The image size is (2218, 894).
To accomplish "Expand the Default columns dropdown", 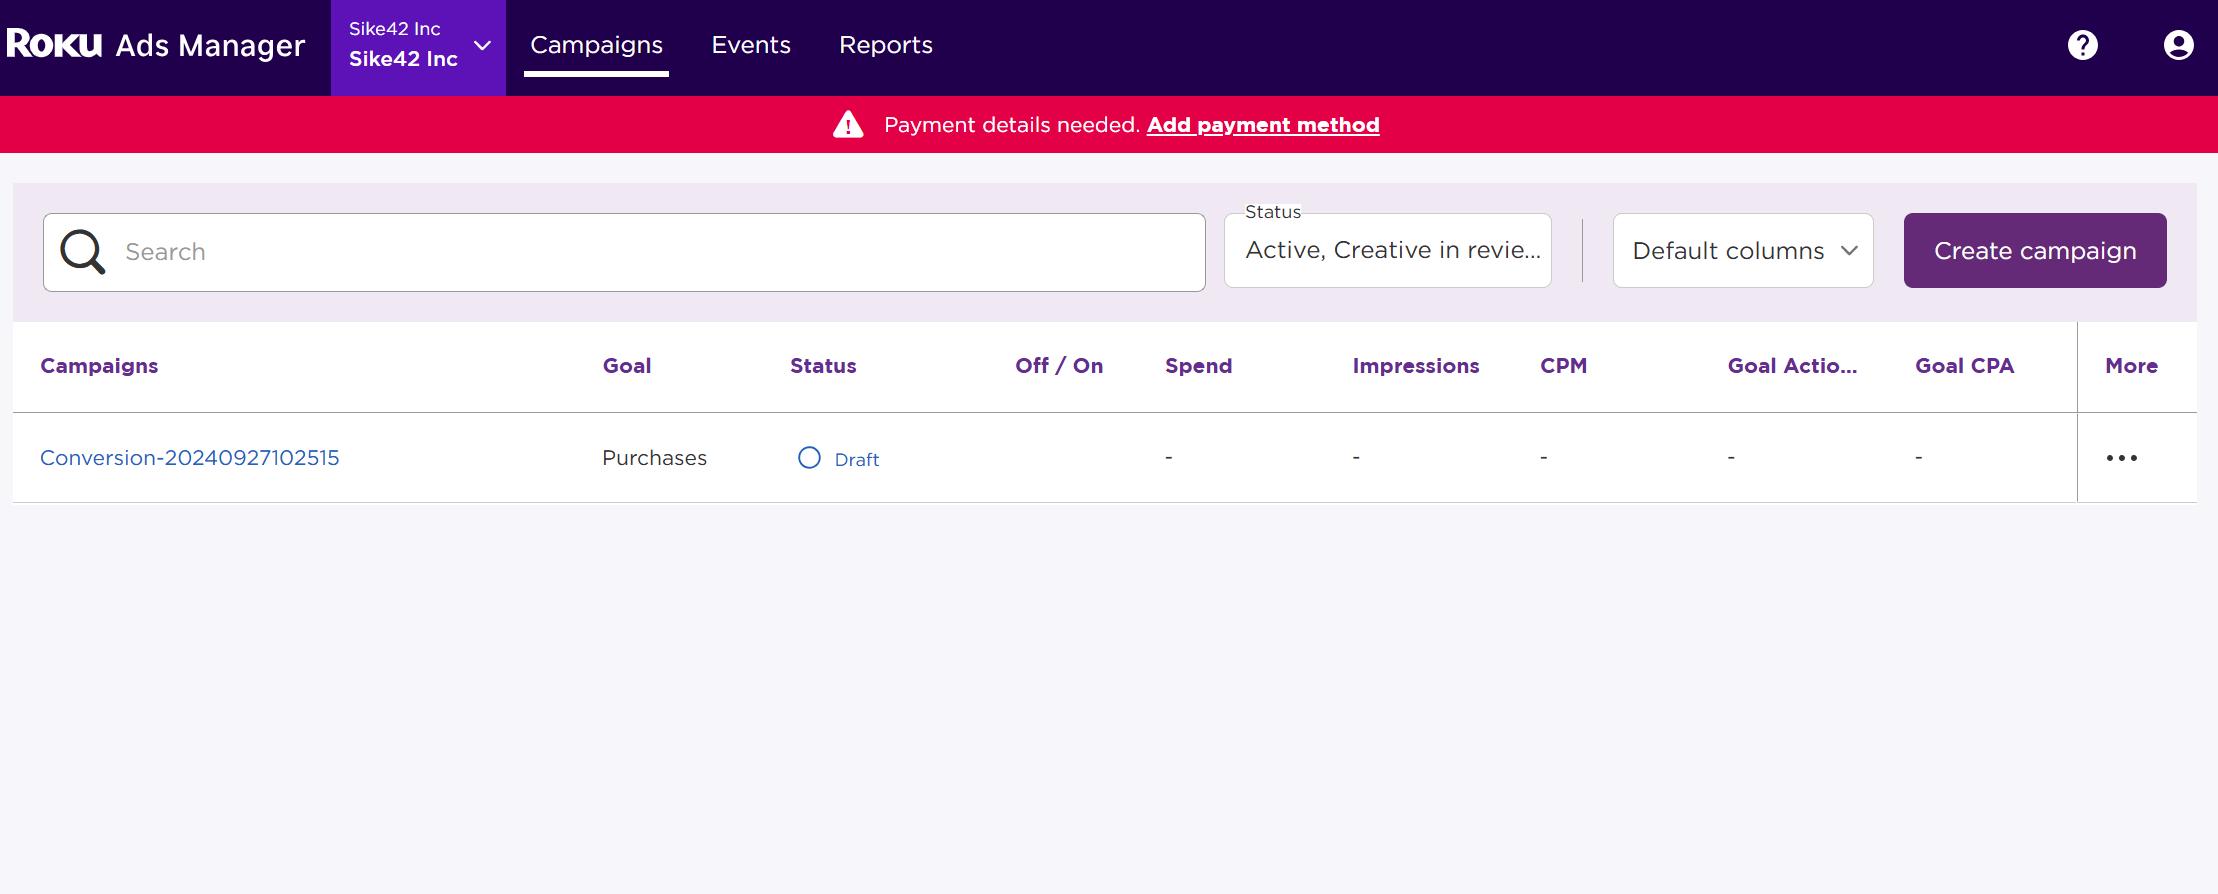I will pyautogui.click(x=1742, y=251).
